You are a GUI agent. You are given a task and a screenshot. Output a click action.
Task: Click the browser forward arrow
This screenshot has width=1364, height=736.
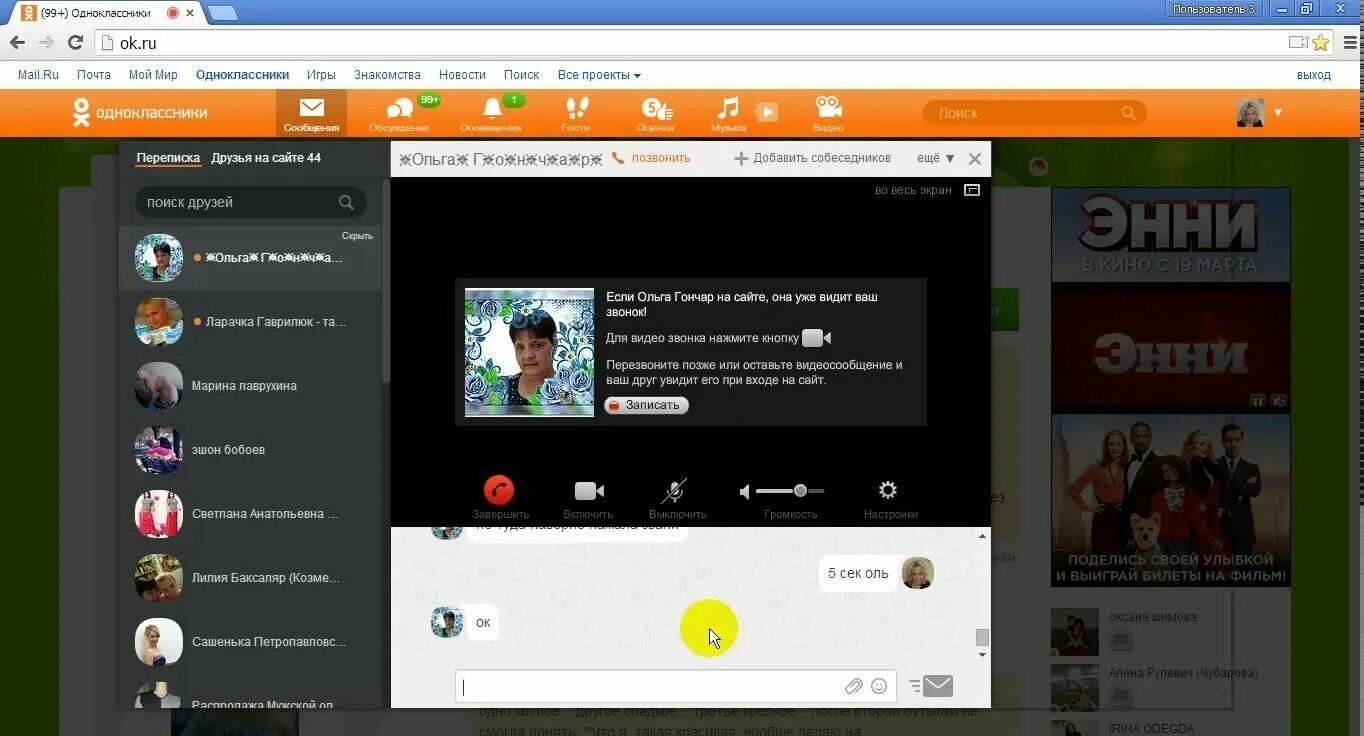[x=46, y=42]
